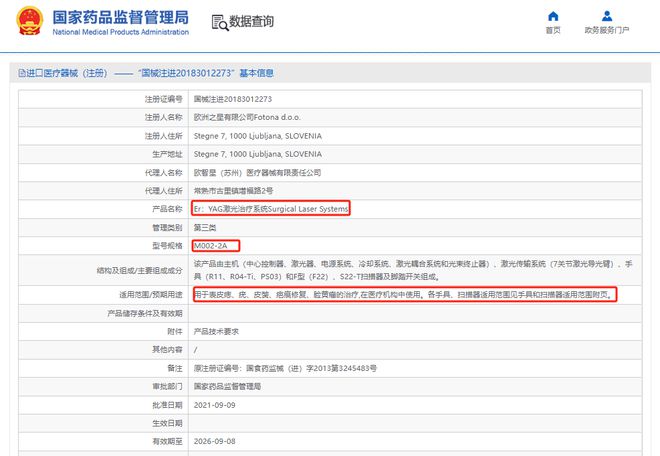Select expiry date 2026-09-08

[x=214, y=441]
